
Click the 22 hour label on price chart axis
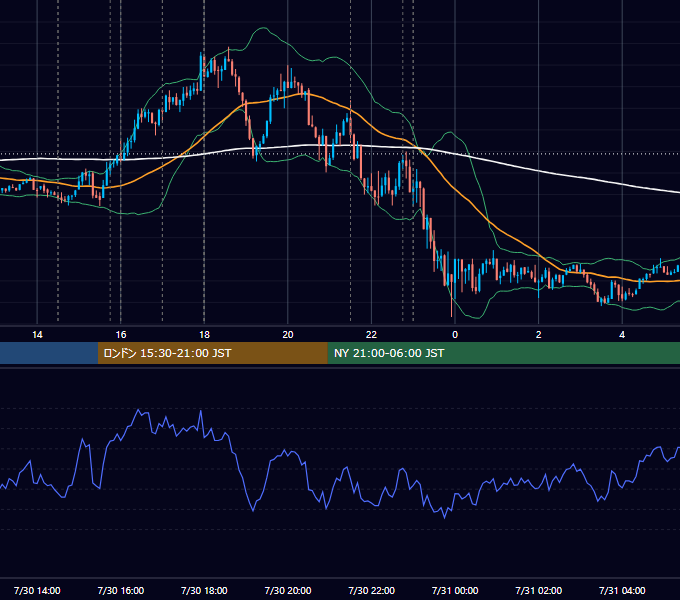[371, 335]
